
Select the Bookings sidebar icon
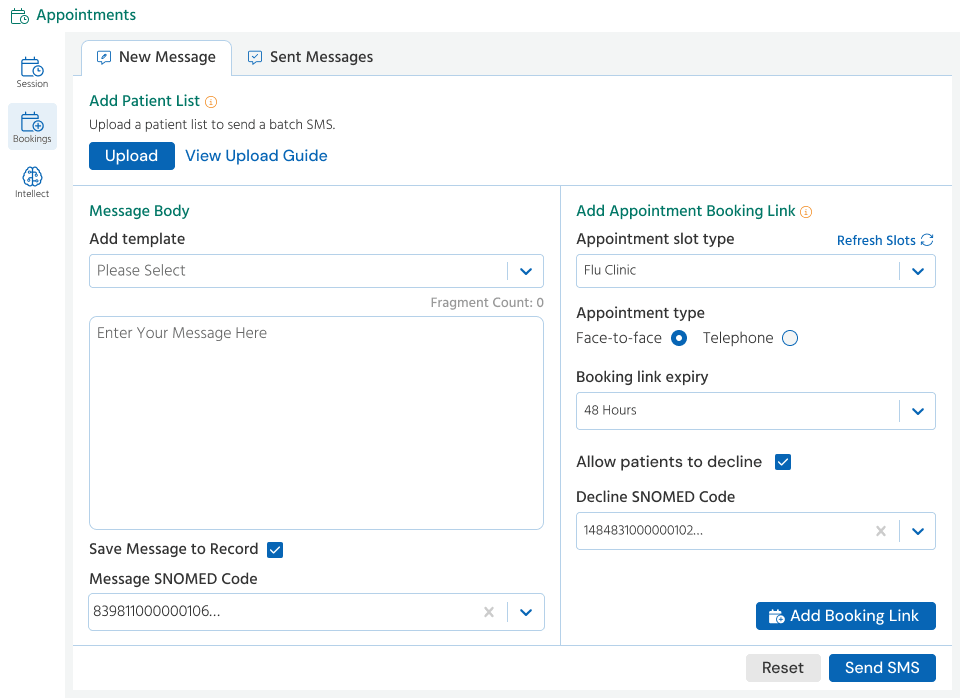(32, 127)
